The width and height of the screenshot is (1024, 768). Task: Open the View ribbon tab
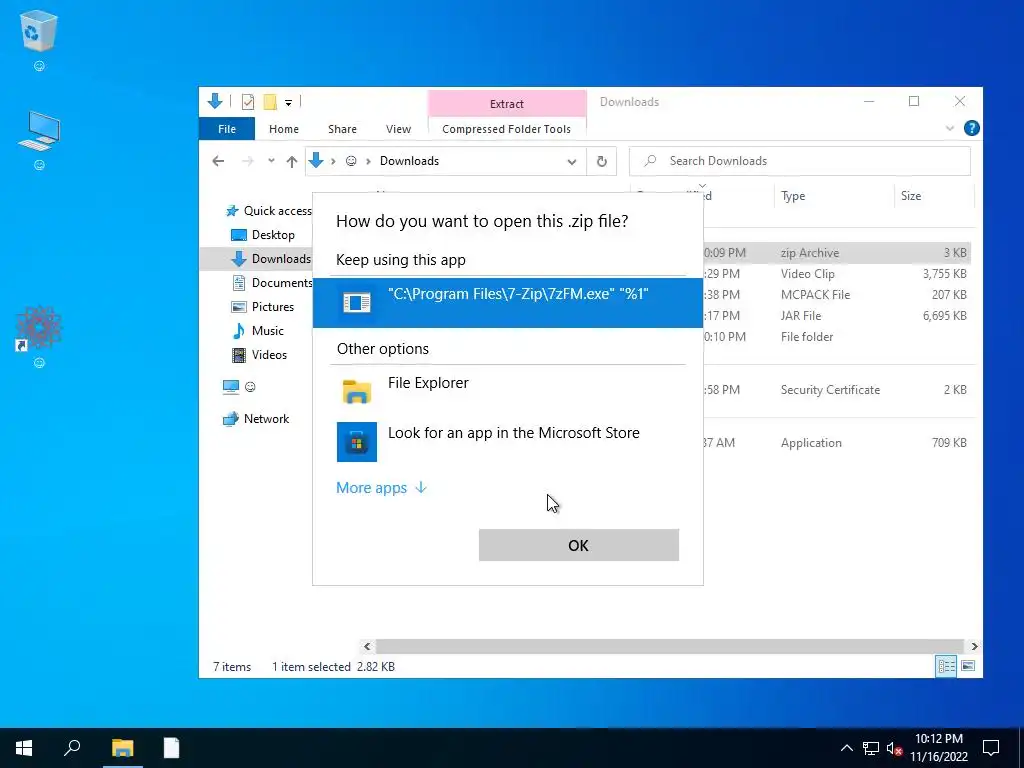398,129
